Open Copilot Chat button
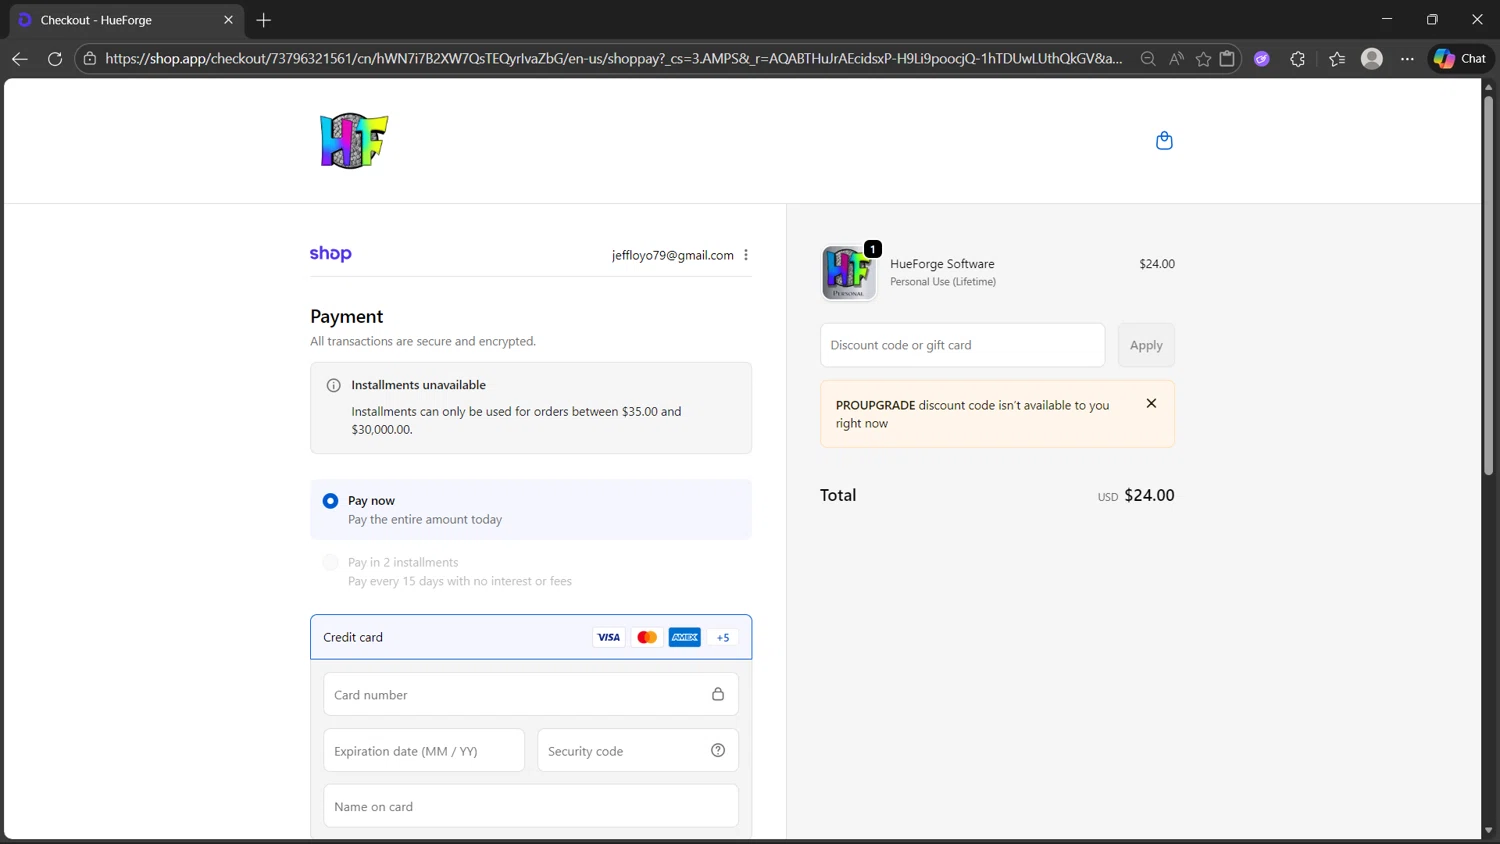This screenshot has width=1500, height=844. tap(1460, 59)
